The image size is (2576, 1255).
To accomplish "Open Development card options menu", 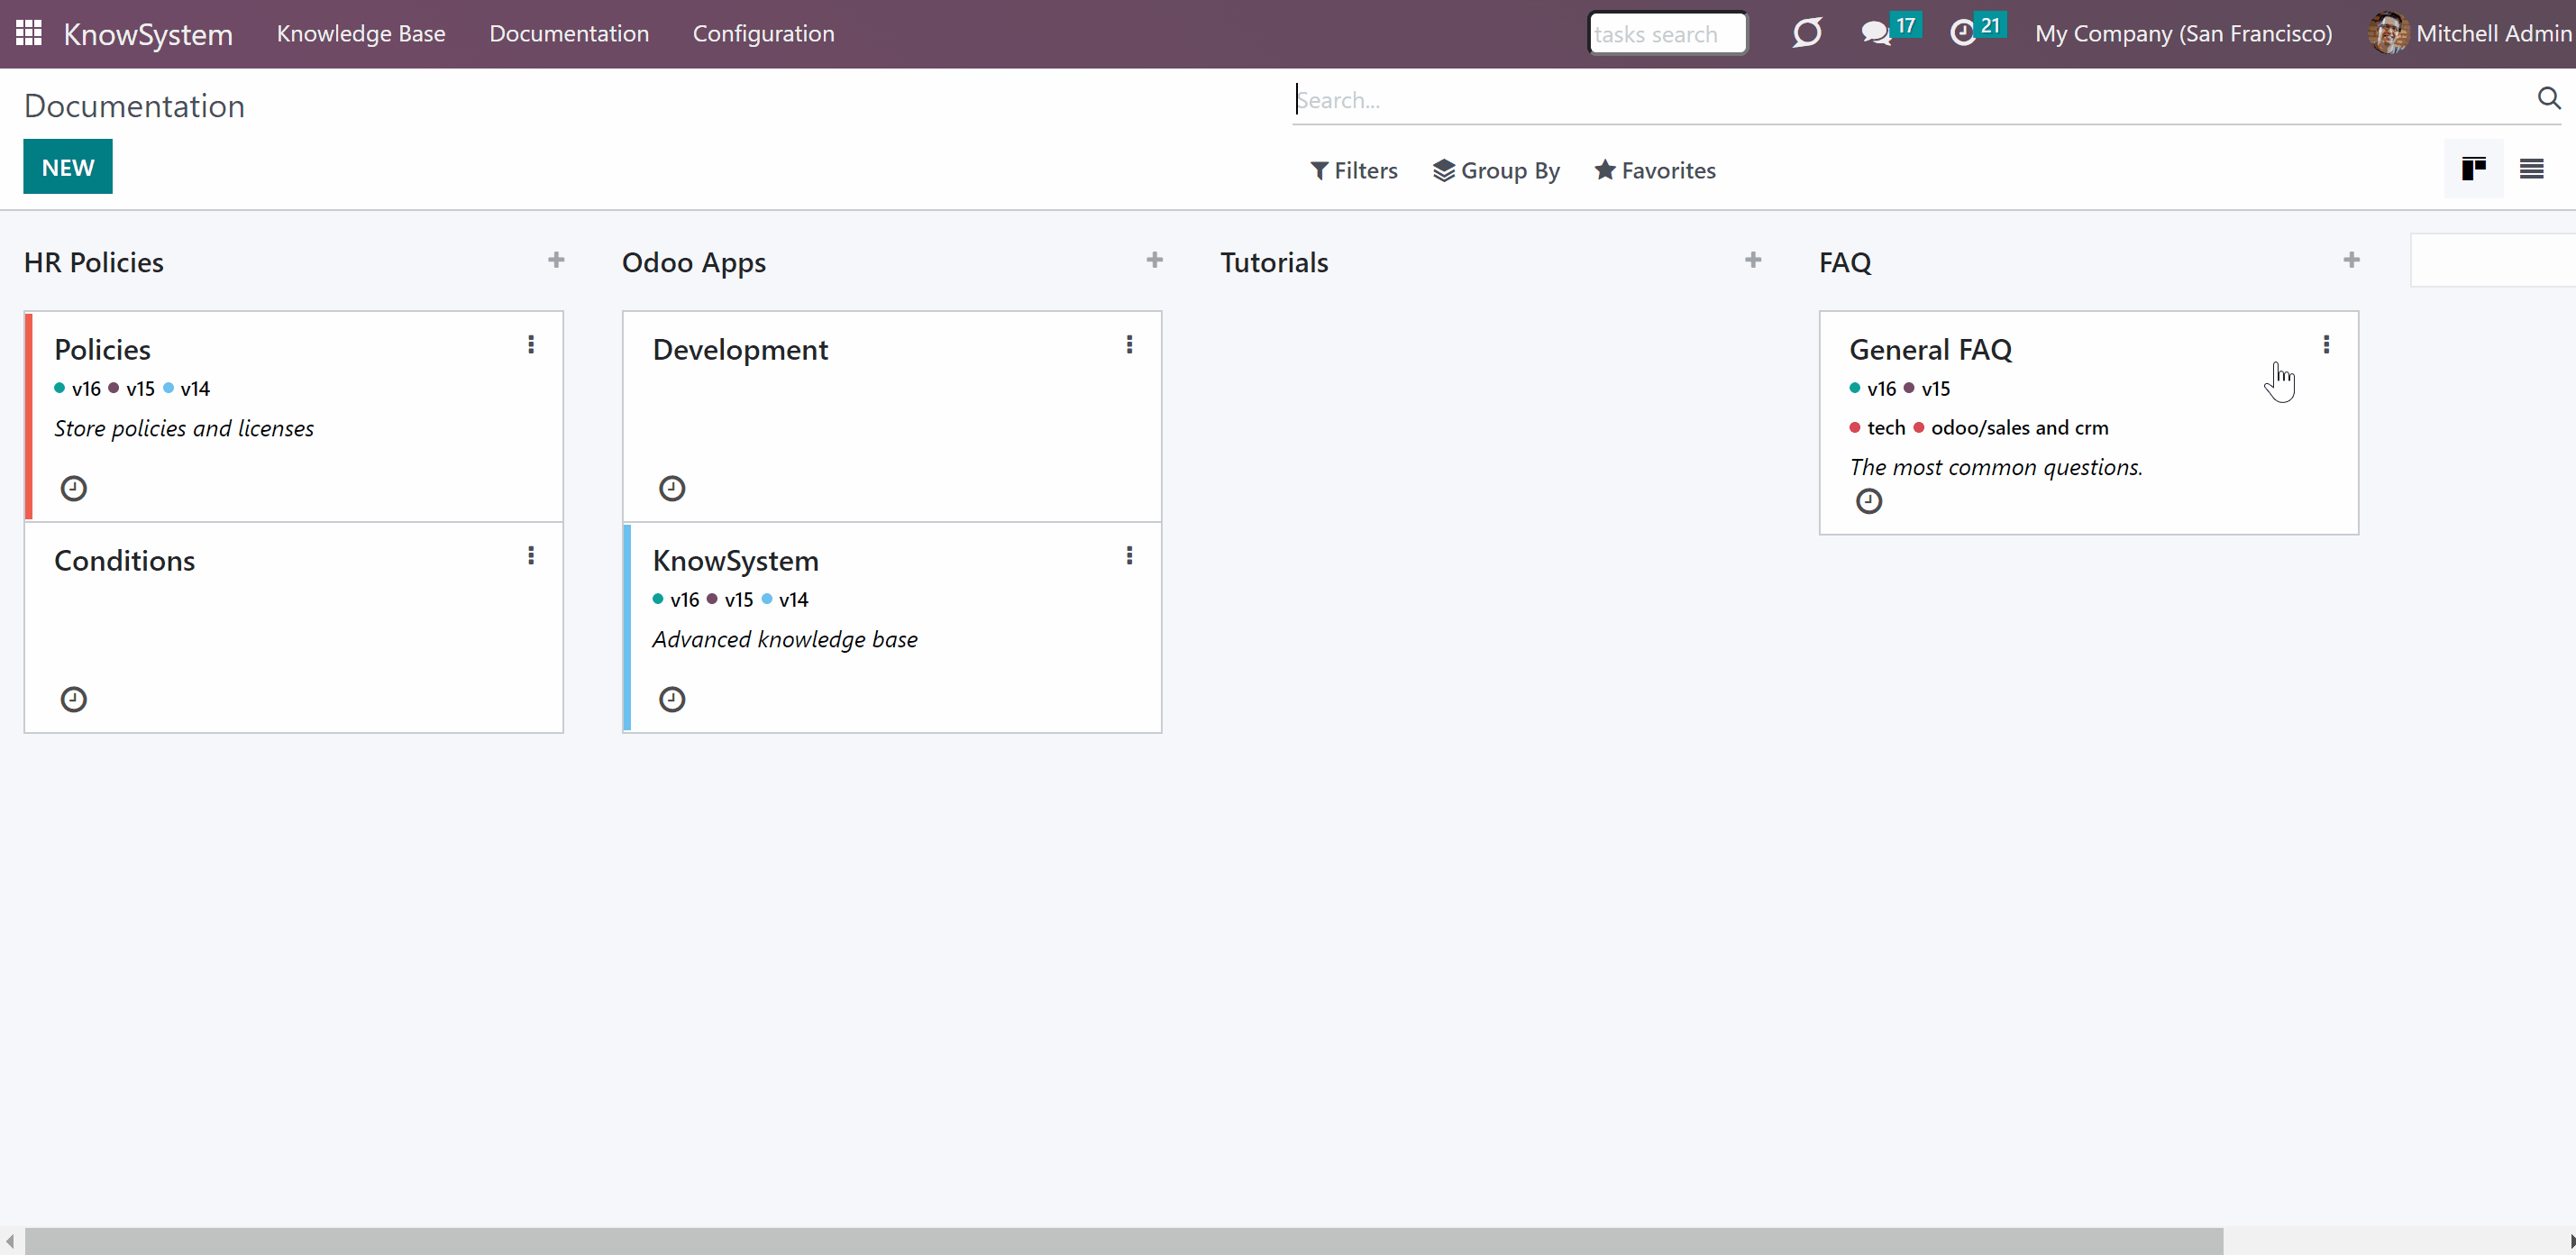I will 1129,345.
